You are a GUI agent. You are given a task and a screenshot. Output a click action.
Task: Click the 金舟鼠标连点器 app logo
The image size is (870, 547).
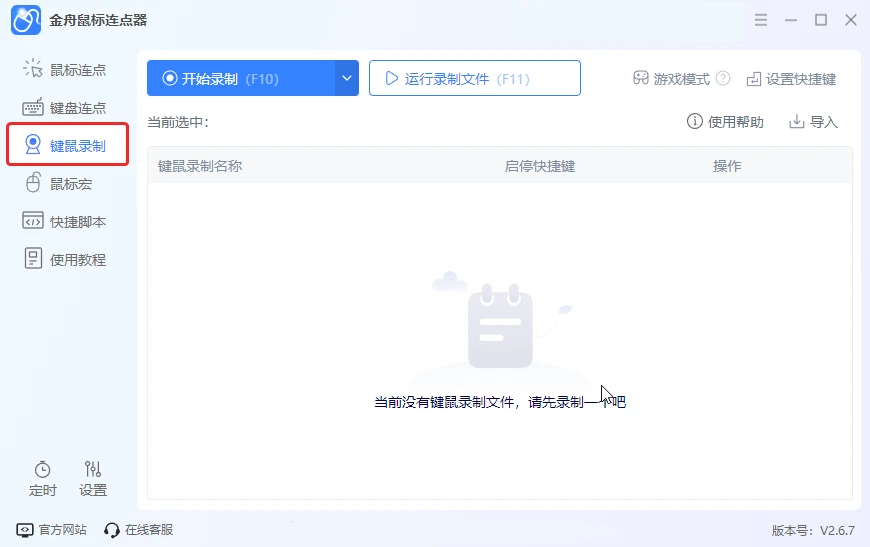tap(26, 21)
